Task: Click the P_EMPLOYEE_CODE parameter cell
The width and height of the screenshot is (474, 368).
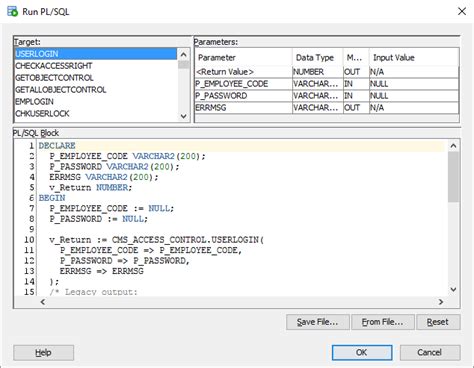Action: (x=244, y=84)
